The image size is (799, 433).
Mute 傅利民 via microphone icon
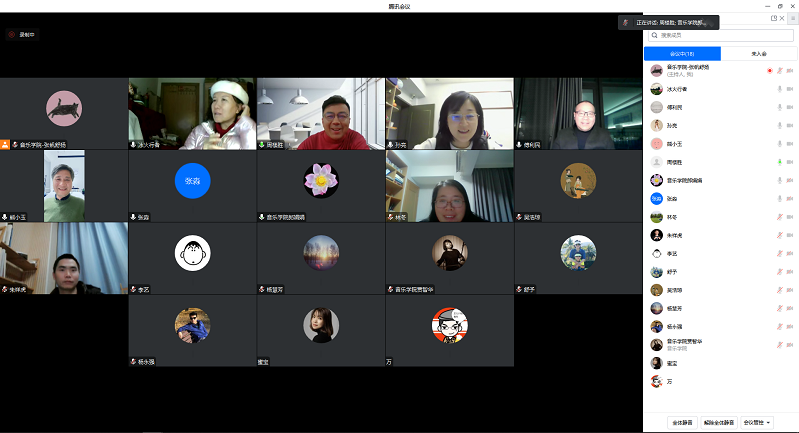(x=780, y=107)
